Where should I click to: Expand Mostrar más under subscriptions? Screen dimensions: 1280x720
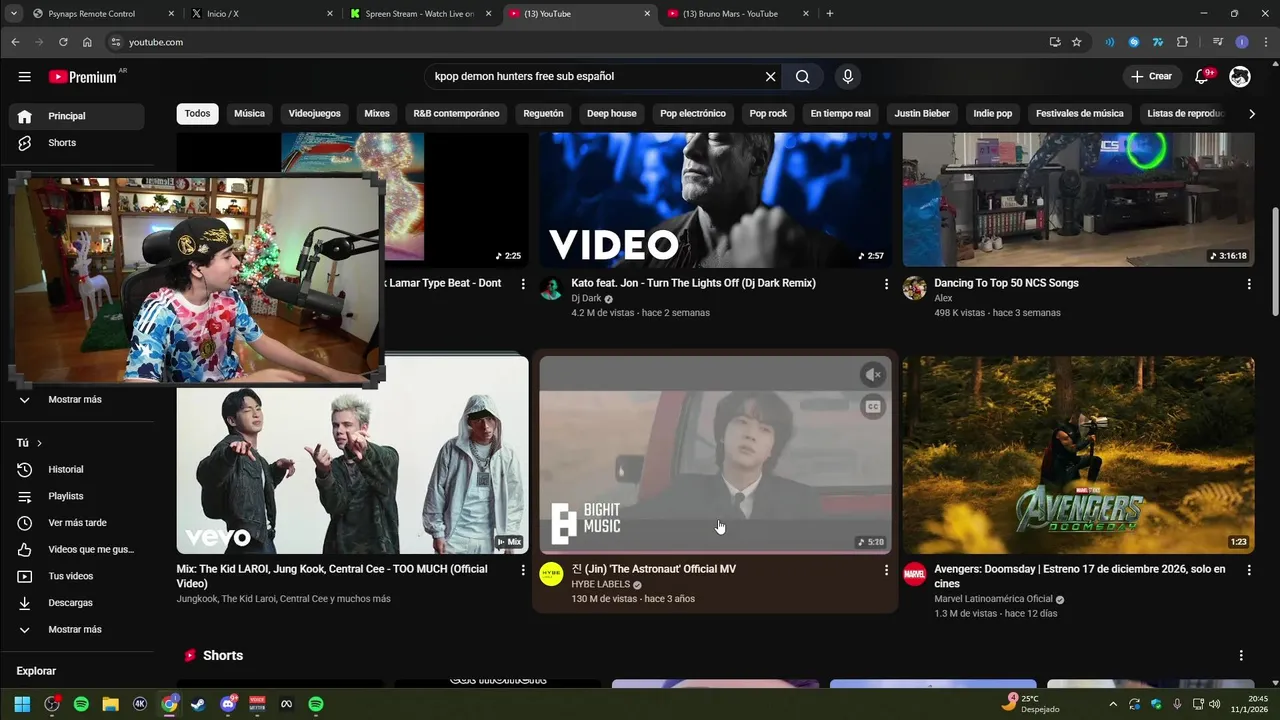[x=77, y=400]
